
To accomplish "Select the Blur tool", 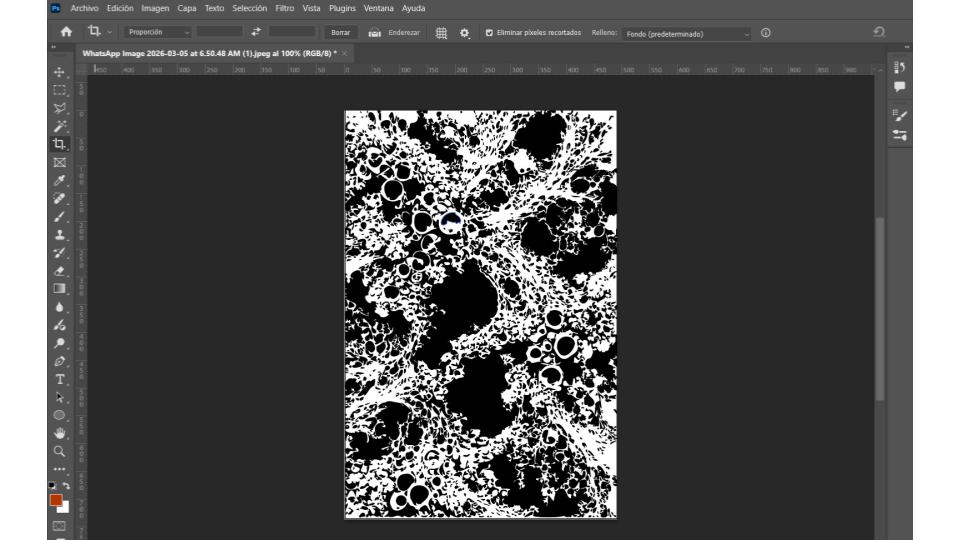I will pos(59,307).
